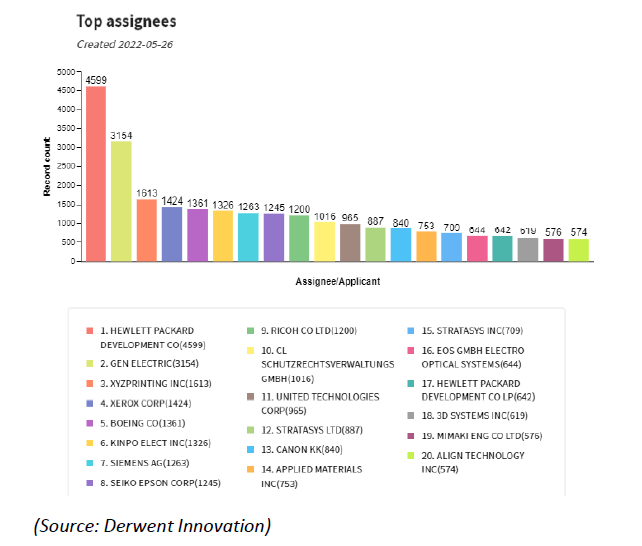Toggle the Xerox Corp legend swatch
Image resolution: width=642 pixels, height=546 pixels.
pos(90,403)
